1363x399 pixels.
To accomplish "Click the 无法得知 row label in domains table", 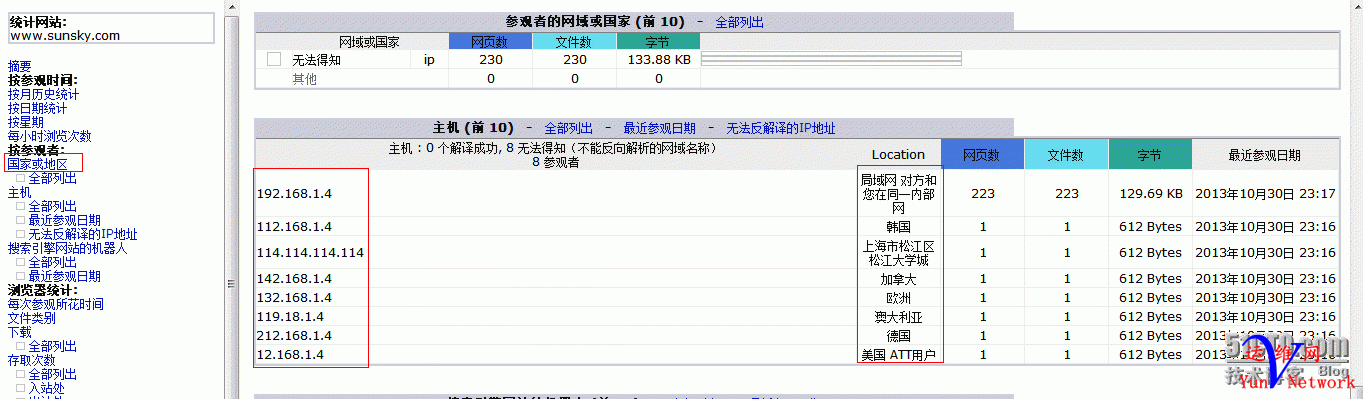I will pos(316,60).
